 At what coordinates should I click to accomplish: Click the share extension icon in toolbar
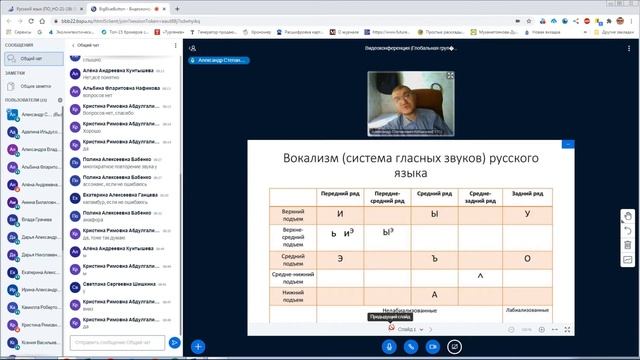tap(576, 21)
